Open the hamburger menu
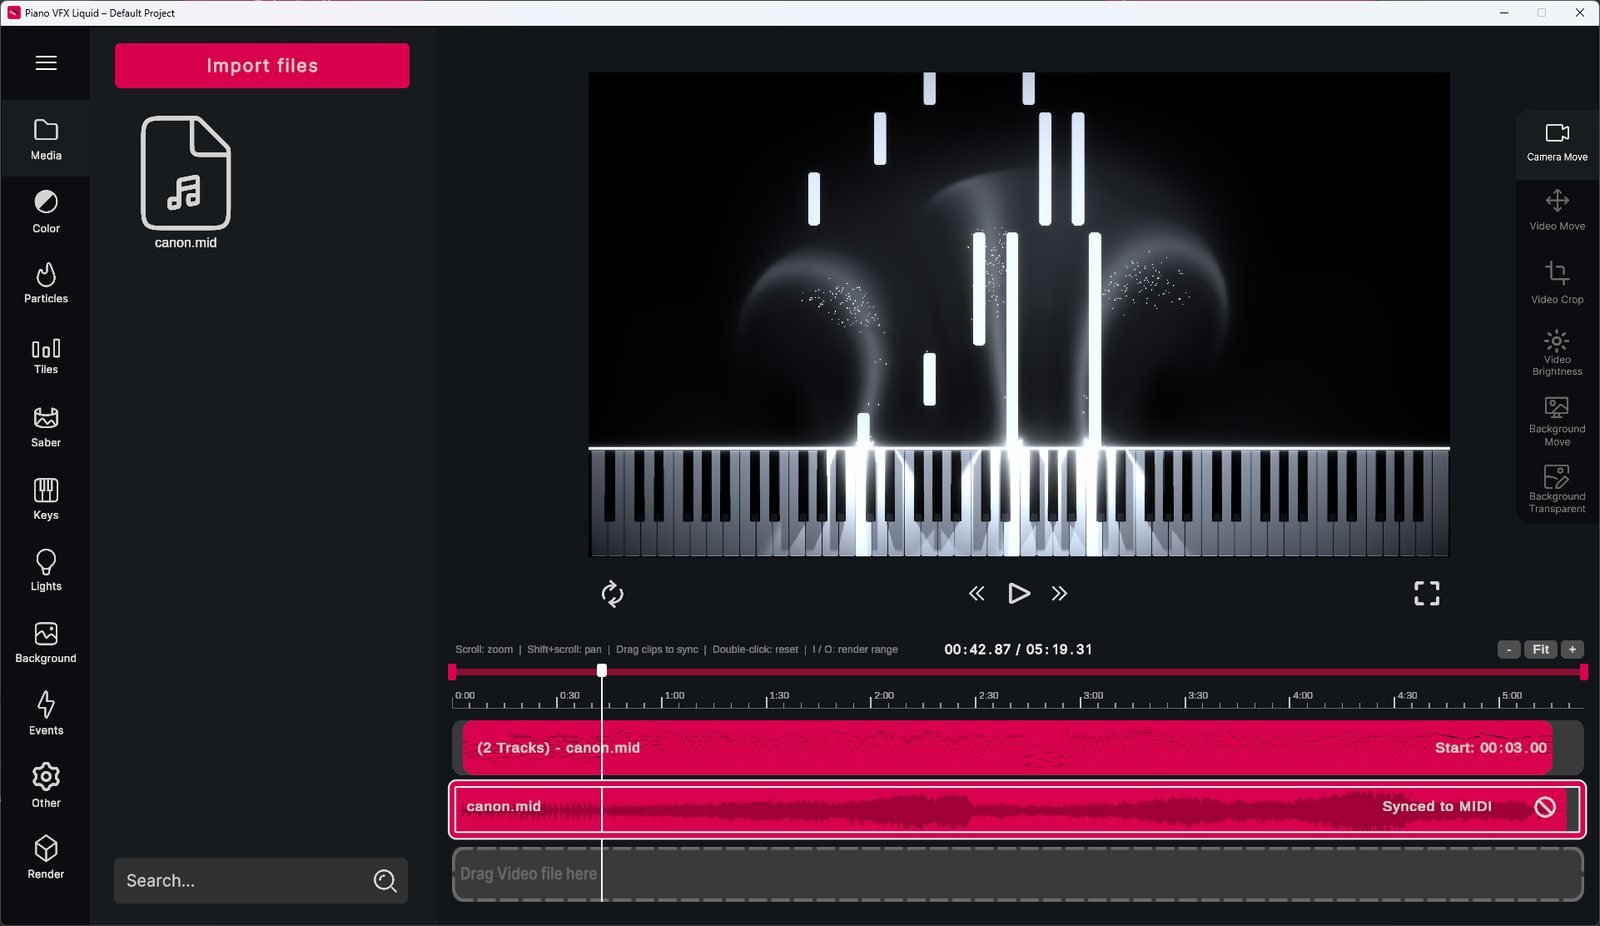The image size is (1600, 926). (x=46, y=63)
